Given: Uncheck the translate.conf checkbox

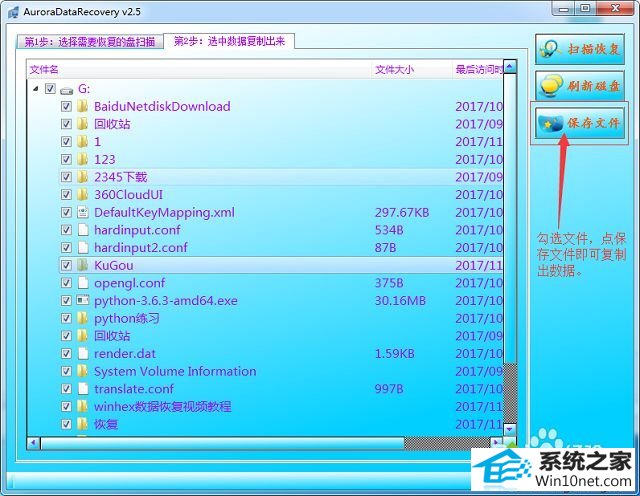Looking at the screenshot, I should pos(66,389).
